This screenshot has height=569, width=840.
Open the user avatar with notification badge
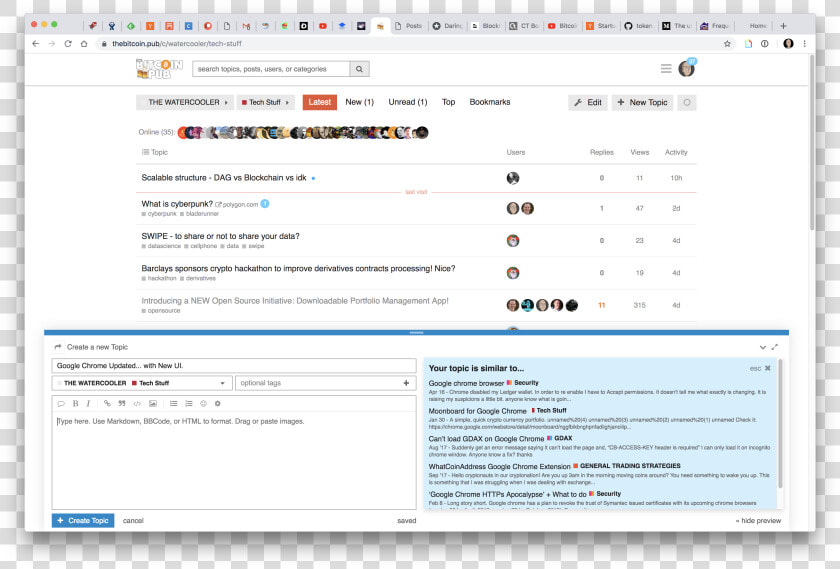click(x=686, y=69)
